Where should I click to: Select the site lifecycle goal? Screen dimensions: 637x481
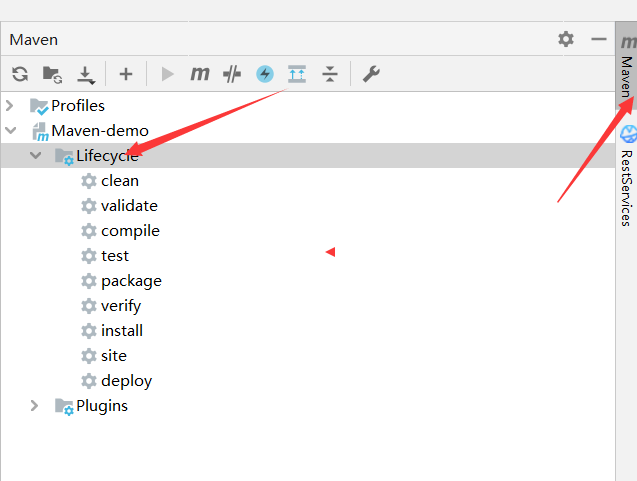point(308,355)
